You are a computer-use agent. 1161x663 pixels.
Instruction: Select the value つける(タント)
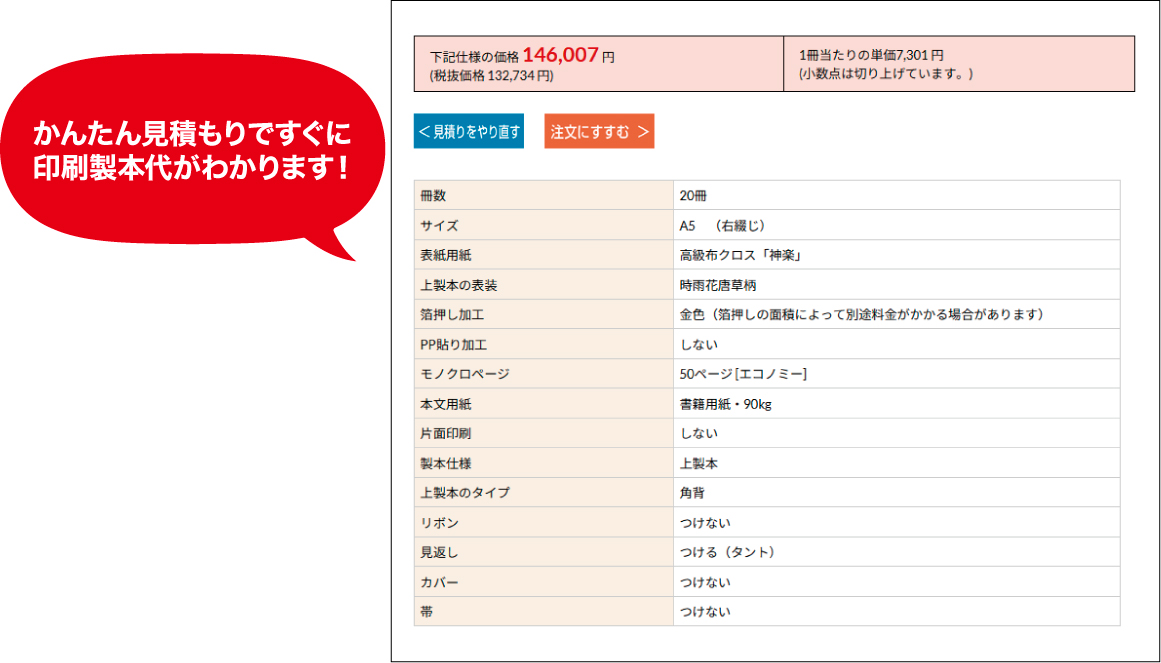727,553
